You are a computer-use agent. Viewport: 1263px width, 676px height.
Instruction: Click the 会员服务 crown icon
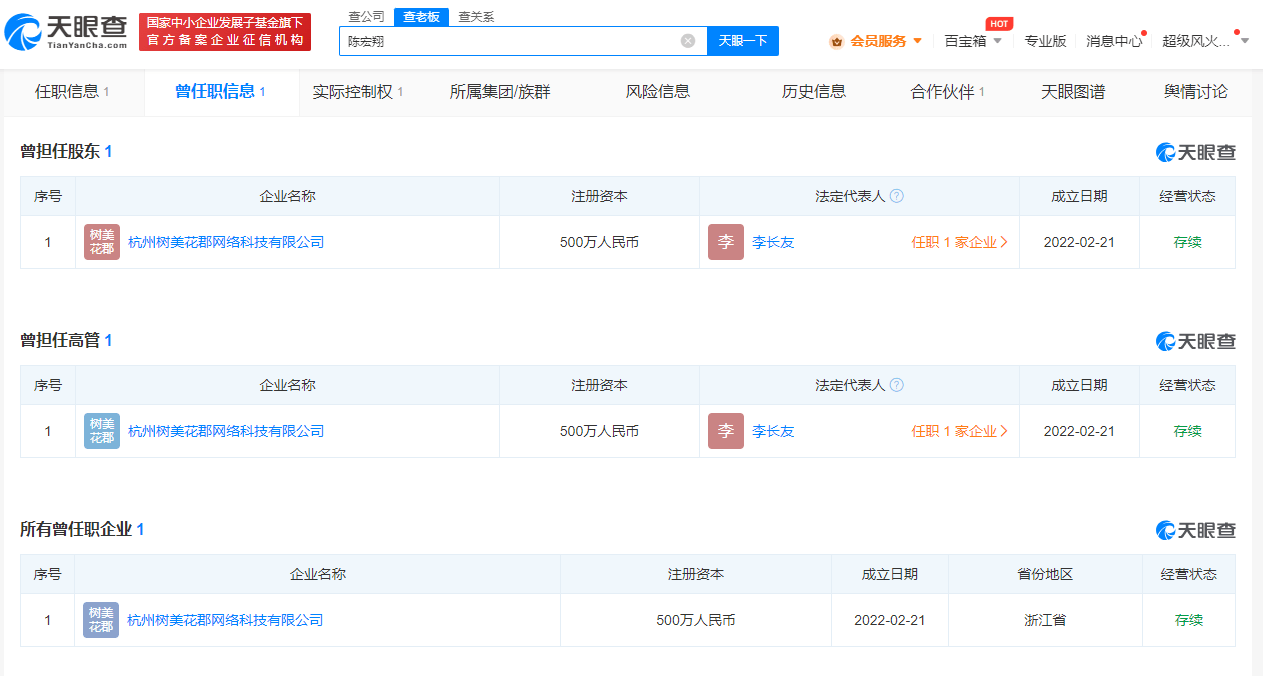pyautogui.click(x=836, y=41)
